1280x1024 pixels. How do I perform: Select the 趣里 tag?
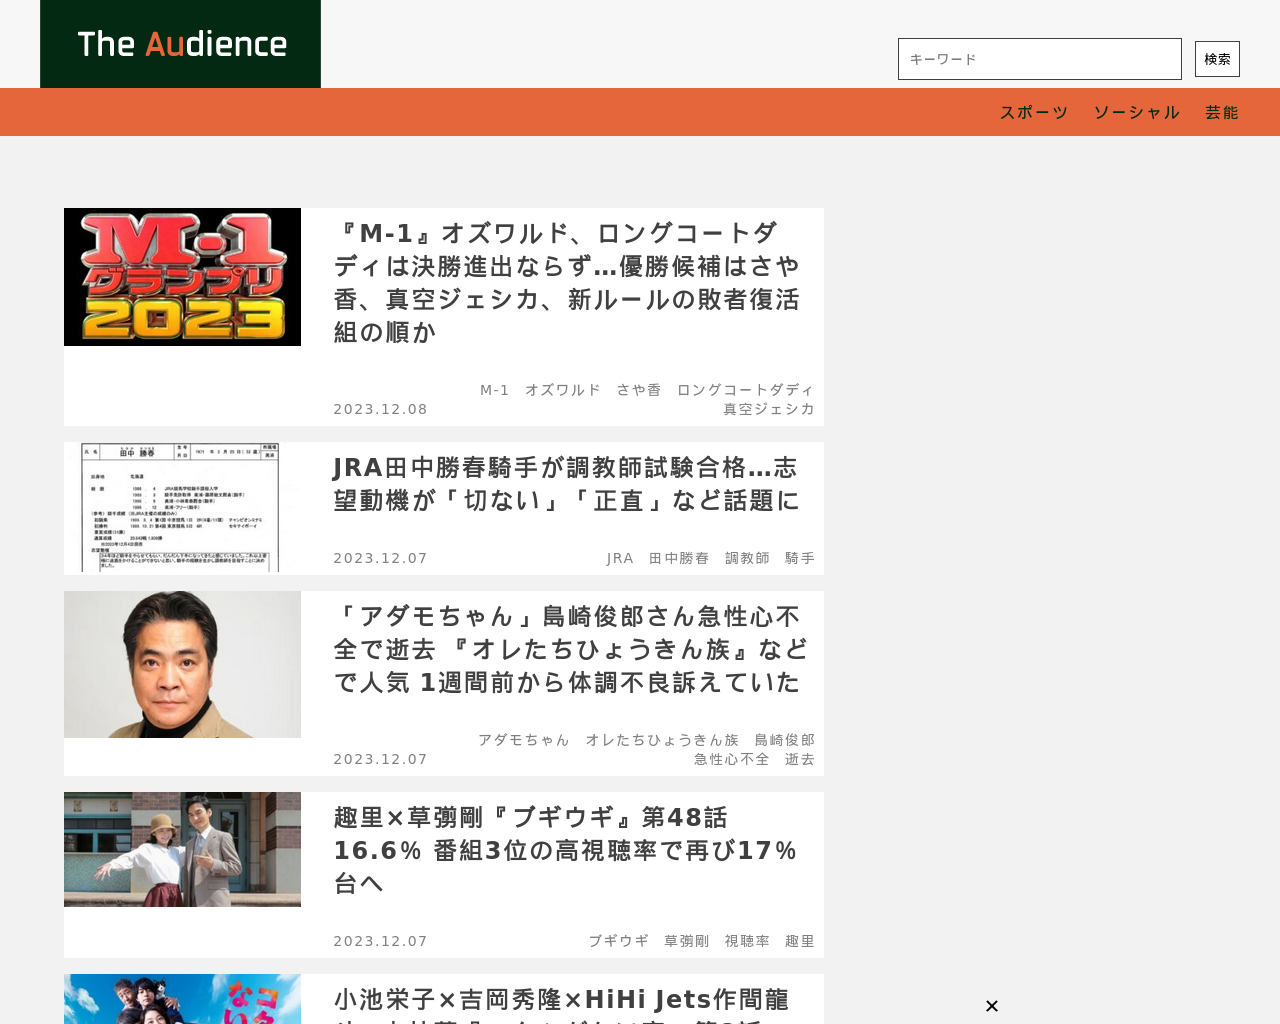800,941
